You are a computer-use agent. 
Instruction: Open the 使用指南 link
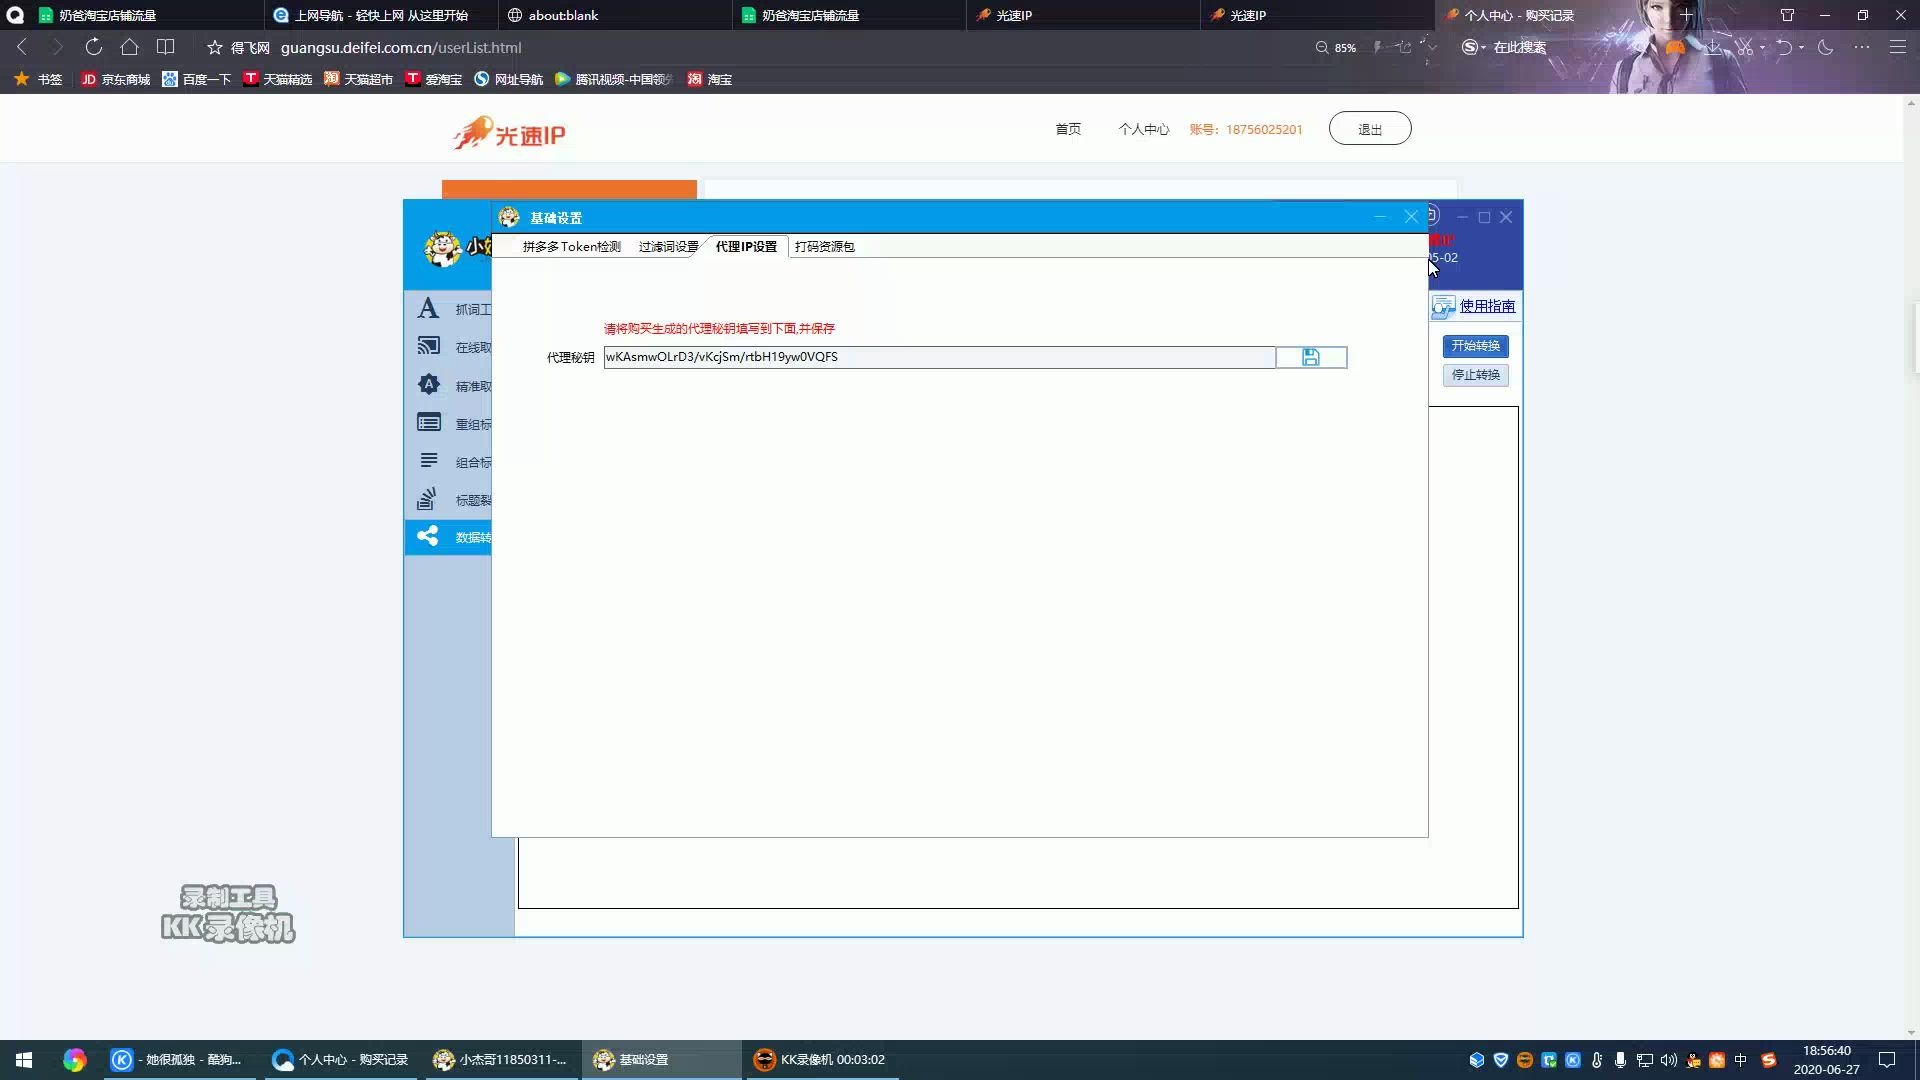(1487, 306)
